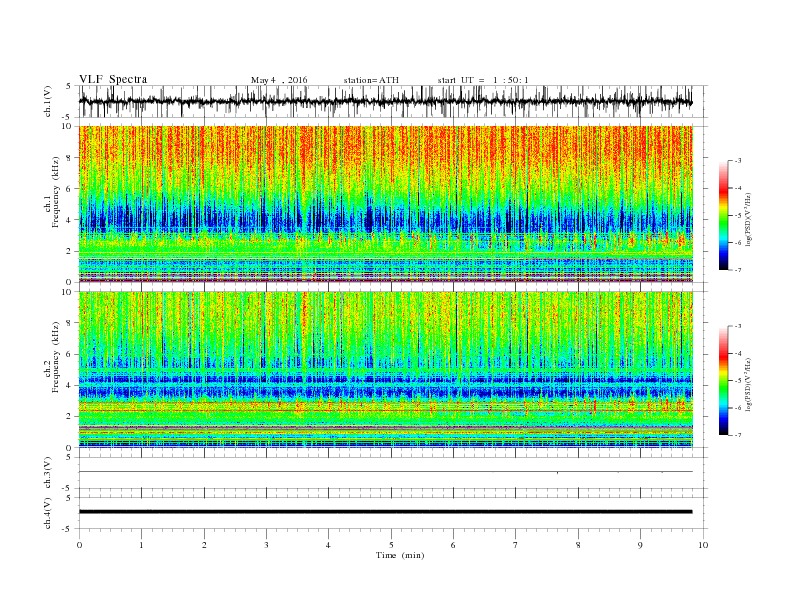Click the "6" kHz tick on ch.2 spectrogram axis
This screenshot has width=792, height=612.
coord(70,354)
